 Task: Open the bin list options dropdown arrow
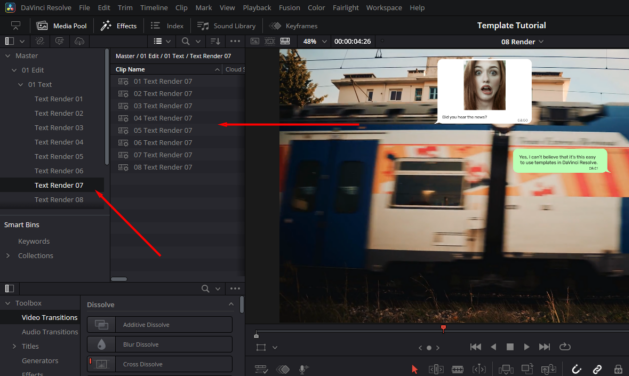click(22, 41)
